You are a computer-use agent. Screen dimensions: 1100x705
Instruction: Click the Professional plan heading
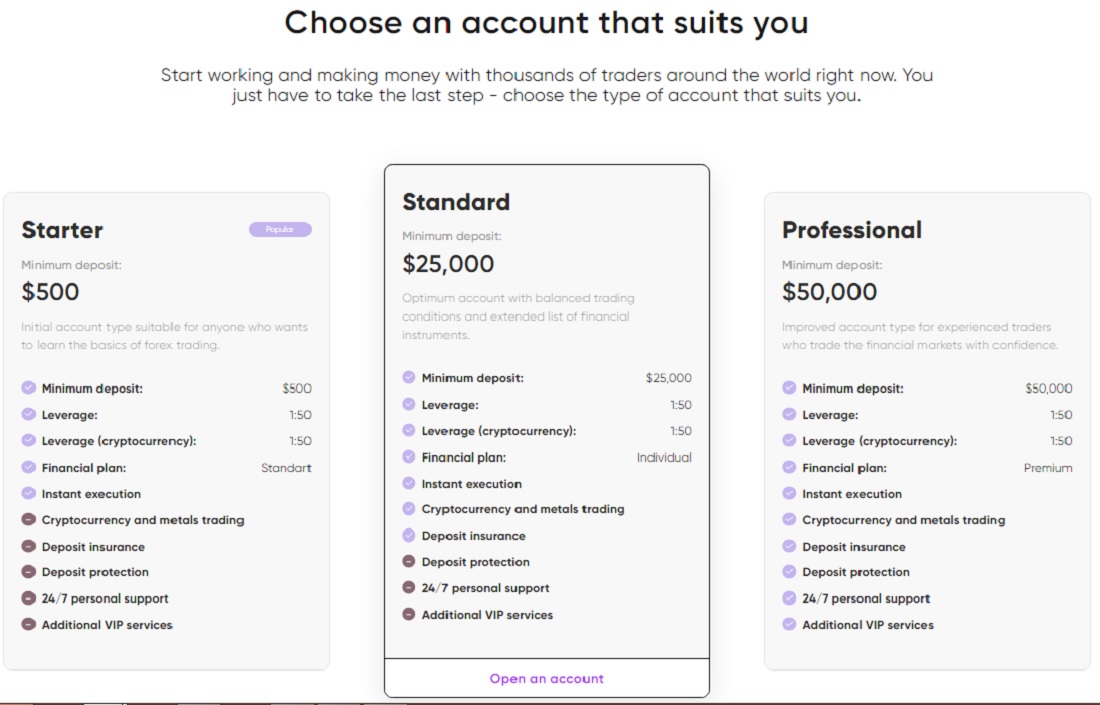pyautogui.click(x=852, y=230)
